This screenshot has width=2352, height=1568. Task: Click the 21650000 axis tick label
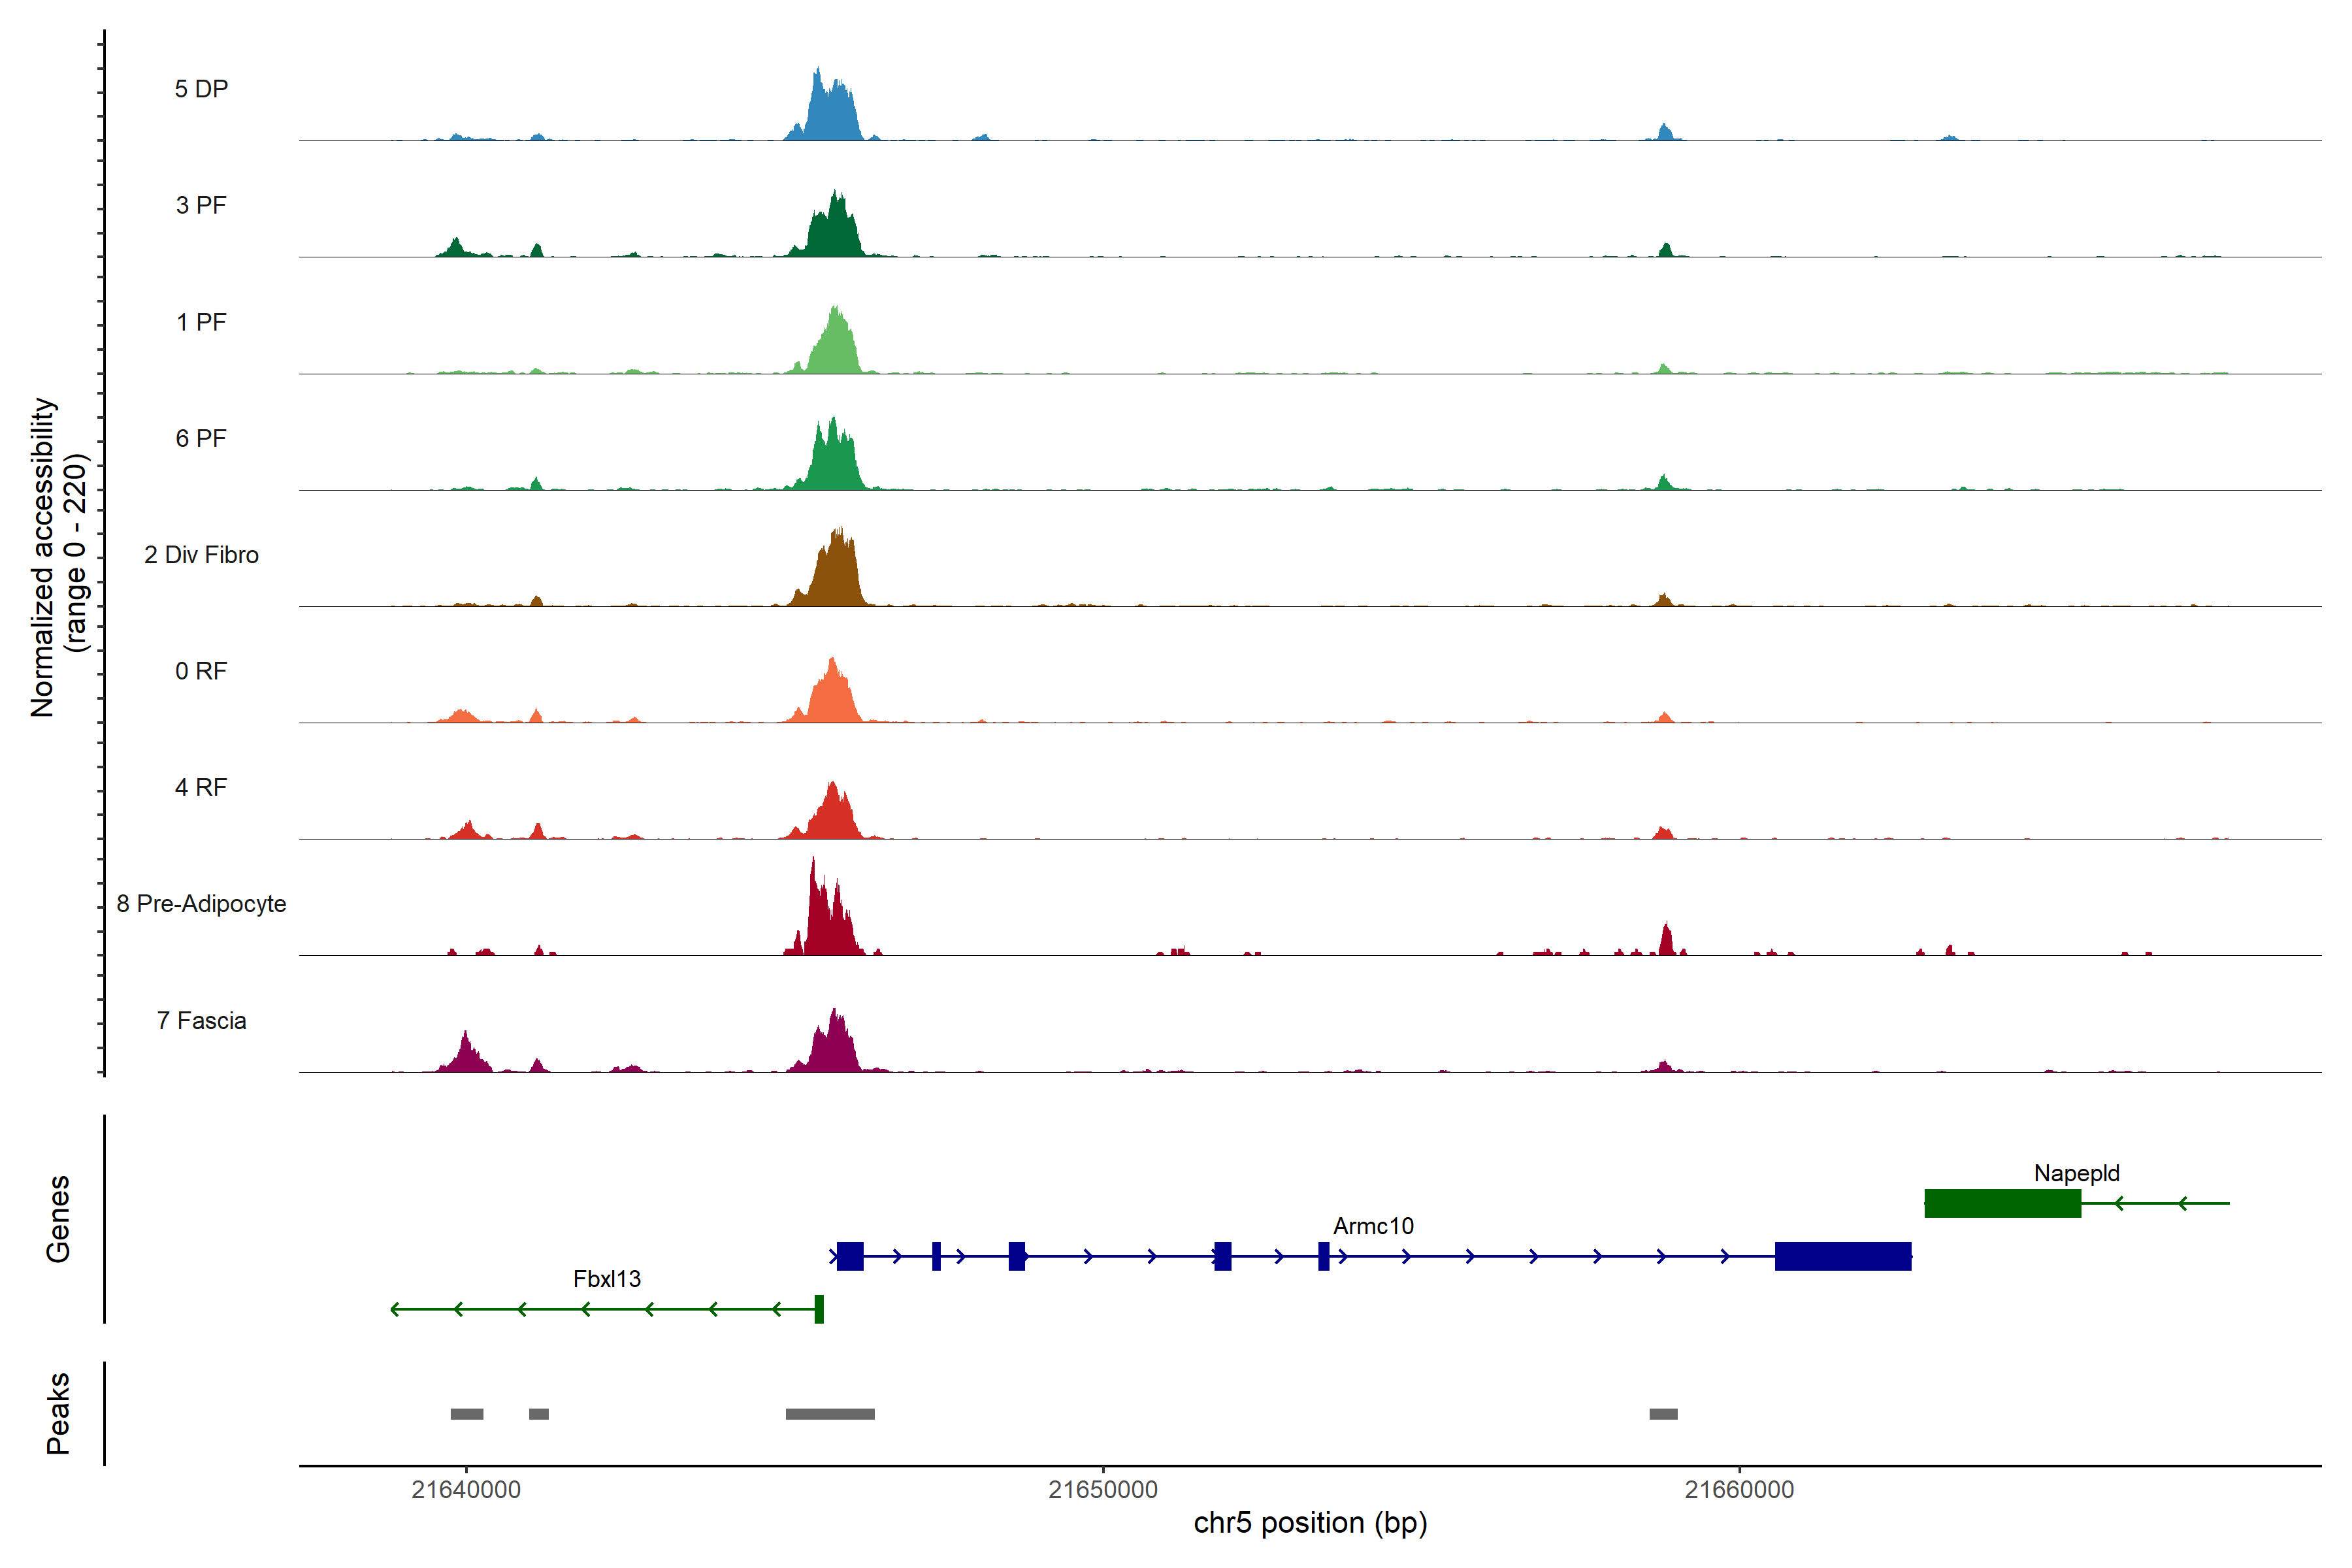pyautogui.click(x=1103, y=1490)
